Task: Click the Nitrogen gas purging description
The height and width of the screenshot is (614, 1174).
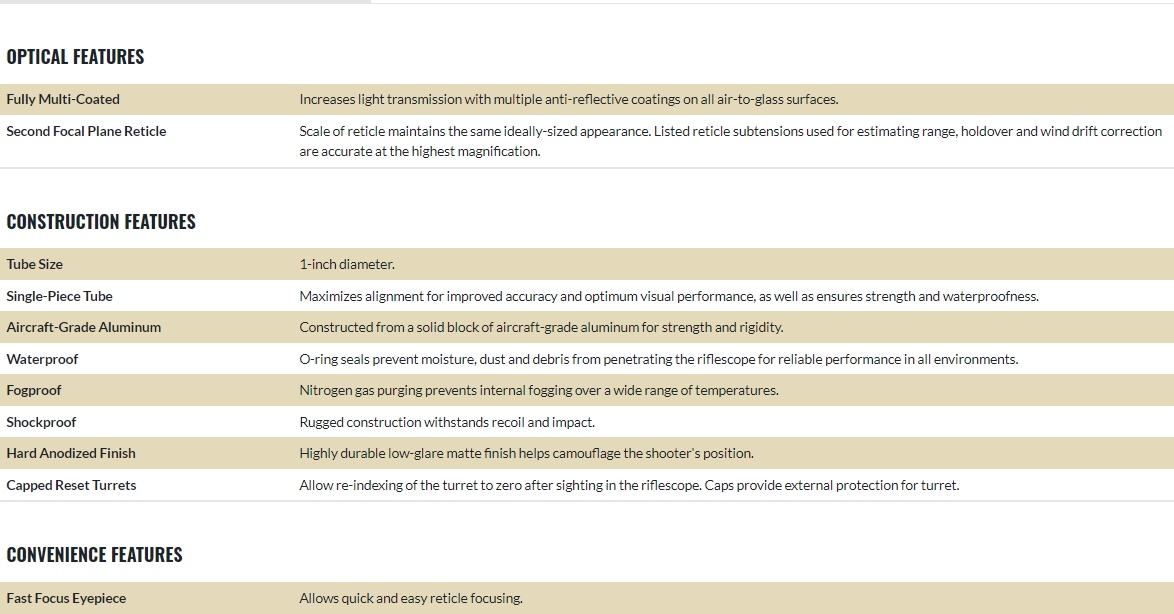Action: tap(538, 390)
